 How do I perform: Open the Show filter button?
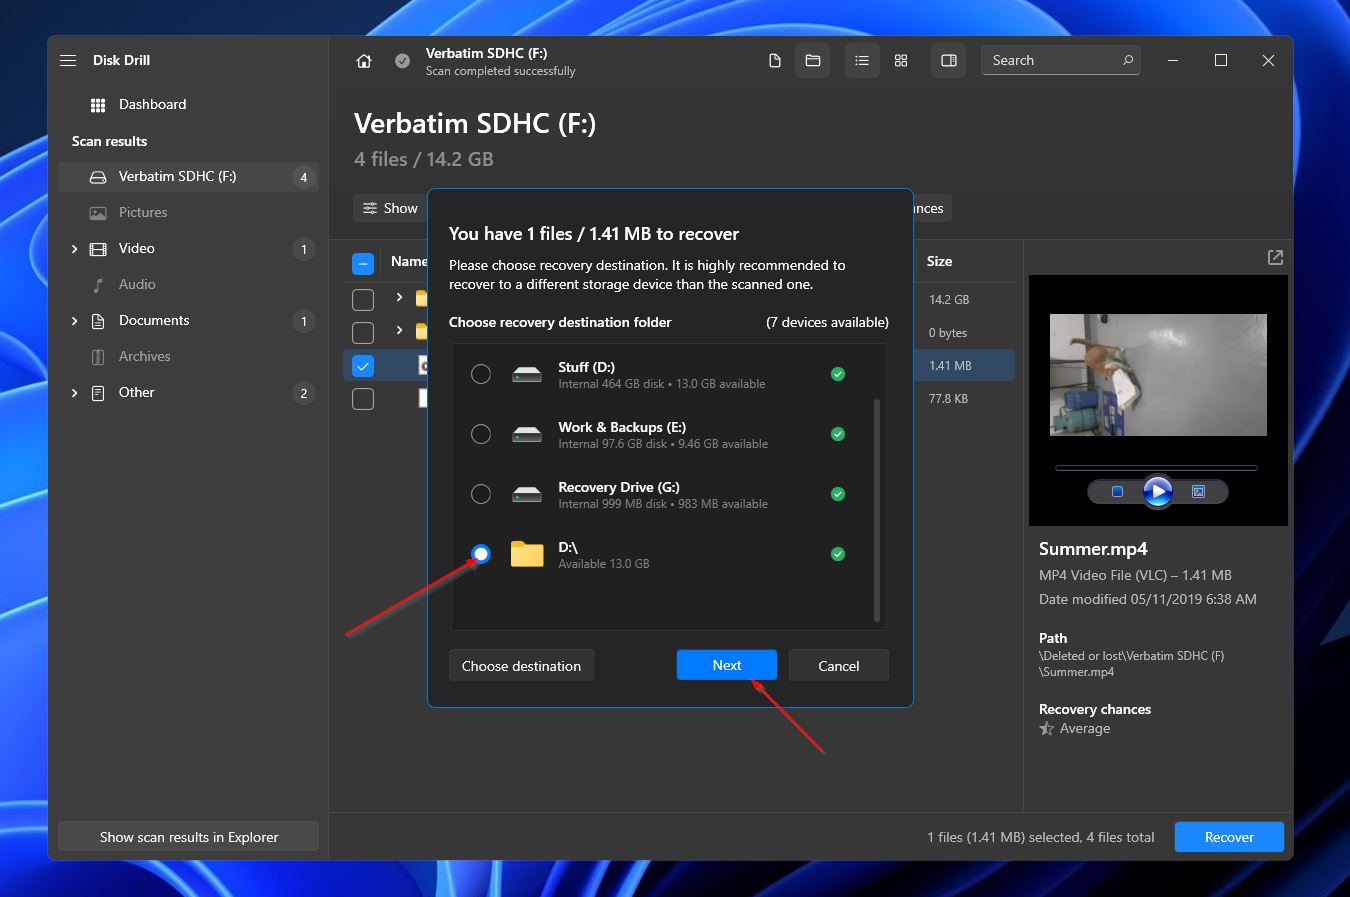click(x=391, y=208)
